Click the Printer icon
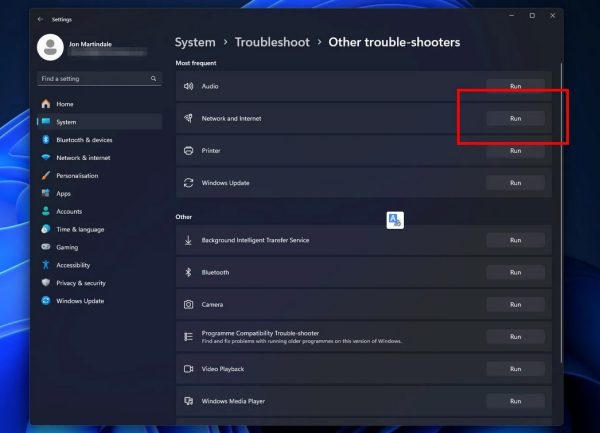This screenshot has width=600, height=433. click(188, 150)
